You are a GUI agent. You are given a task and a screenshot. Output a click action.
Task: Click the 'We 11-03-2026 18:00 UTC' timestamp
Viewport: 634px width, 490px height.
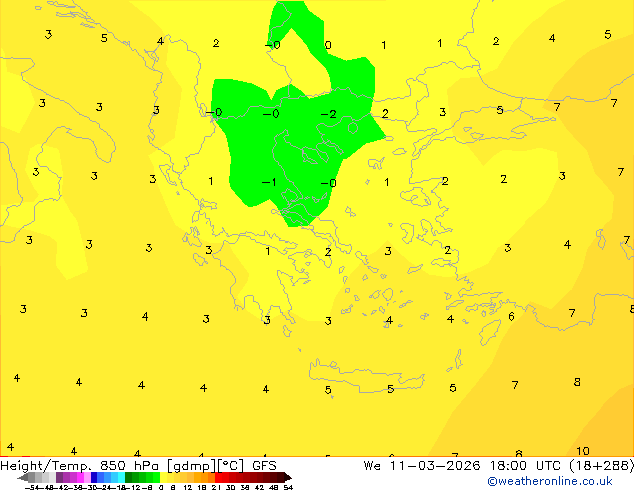(464, 466)
